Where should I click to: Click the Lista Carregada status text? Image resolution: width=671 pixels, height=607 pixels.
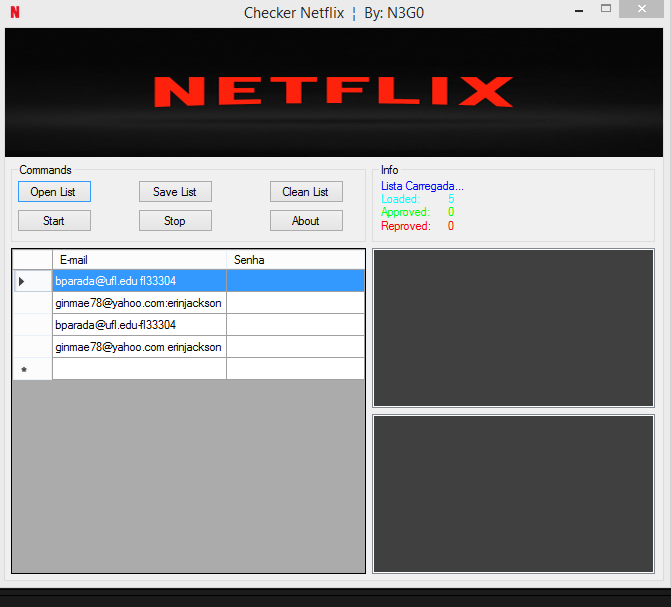(x=422, y=186)
